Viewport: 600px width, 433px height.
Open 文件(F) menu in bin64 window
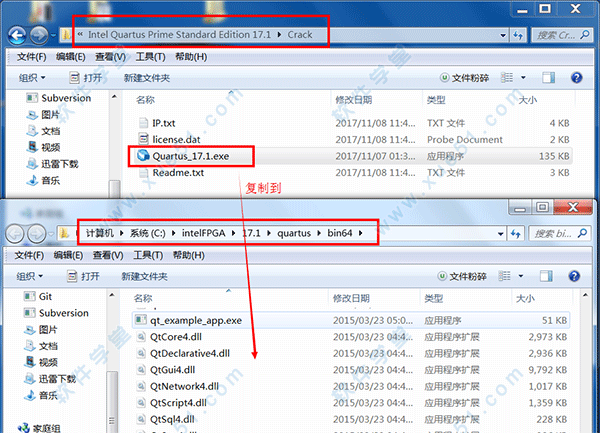tap(29, 255)
